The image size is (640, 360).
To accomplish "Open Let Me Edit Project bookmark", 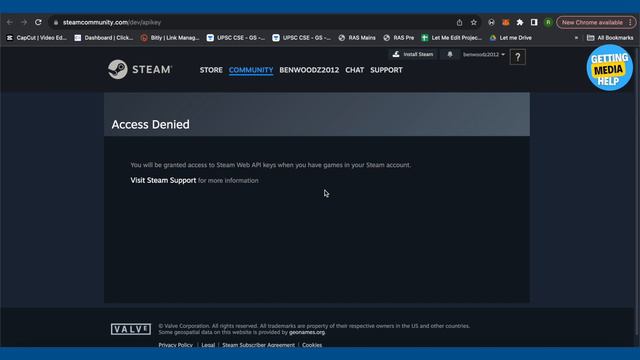I will (x=452, y=38).
